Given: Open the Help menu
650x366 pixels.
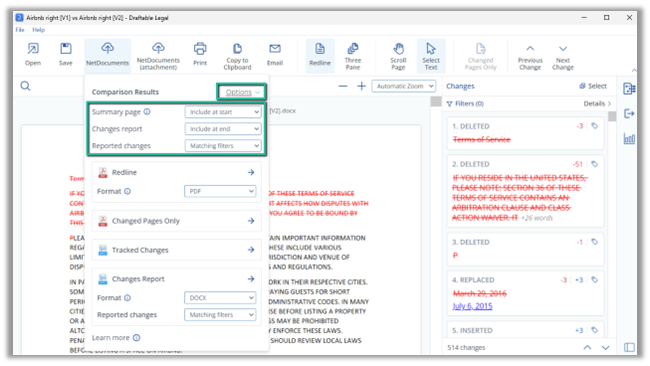Looking at the screenshot, I should (x=39, y=30).
